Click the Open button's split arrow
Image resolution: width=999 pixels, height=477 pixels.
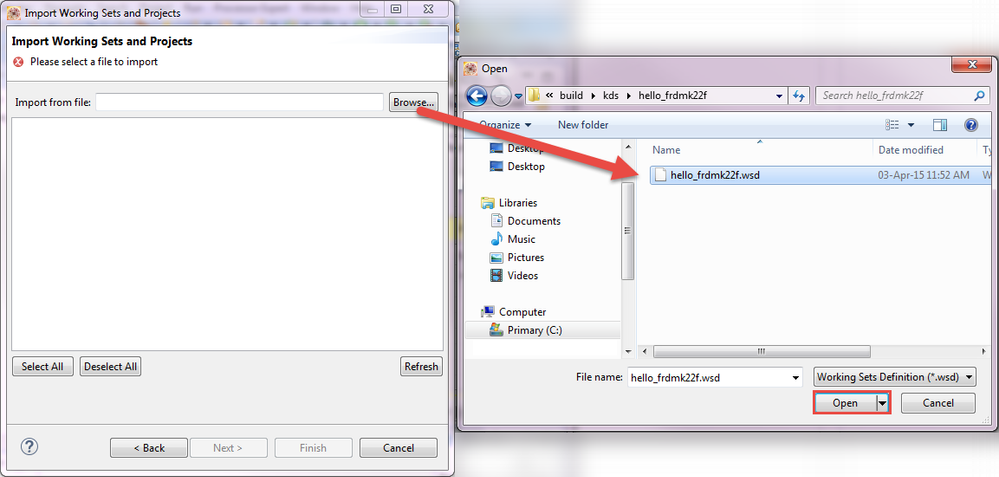coord(882,403)
